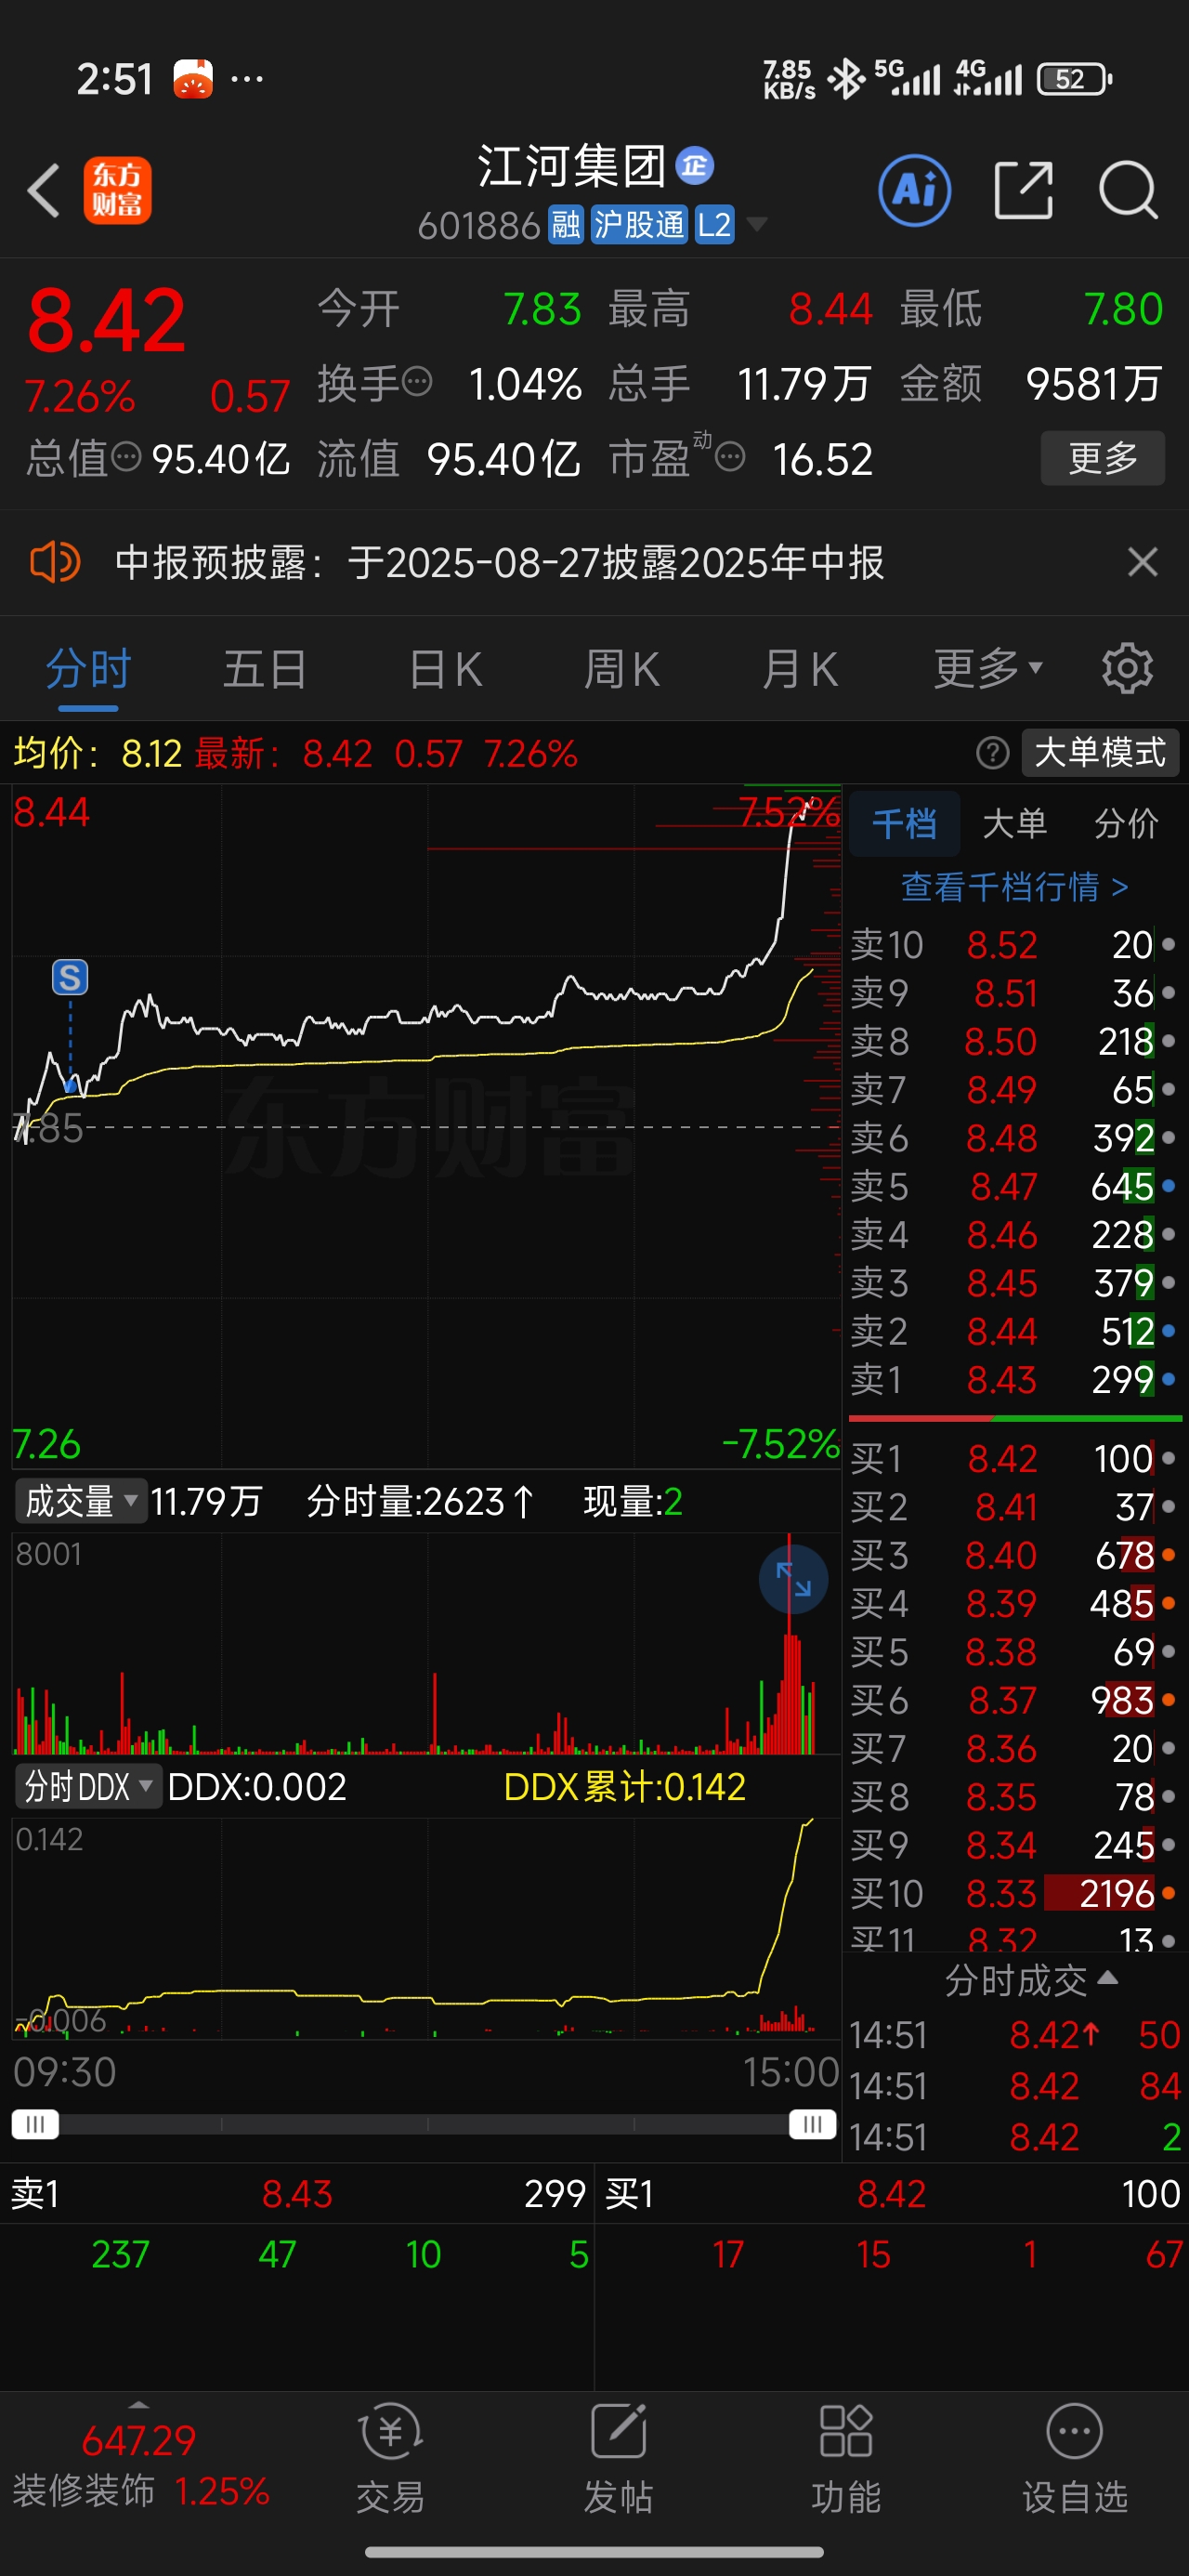Screen dimensions: 1189x2576
Task: Dismiss the announcement banner
Action: click(x=1142, y=562)
